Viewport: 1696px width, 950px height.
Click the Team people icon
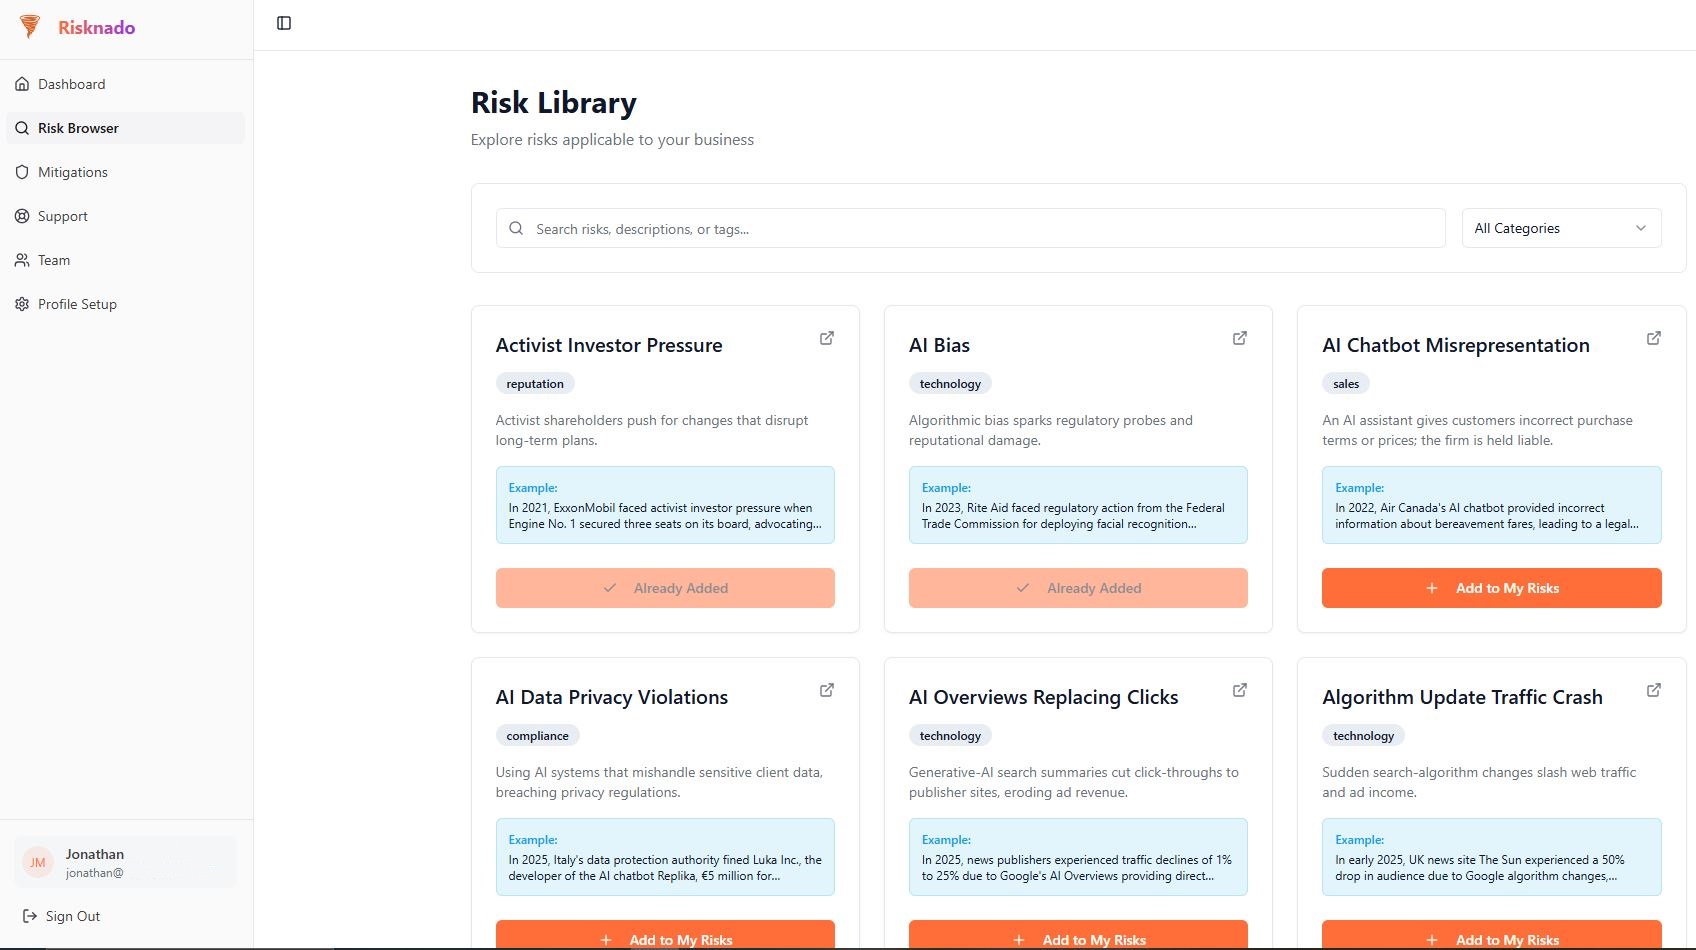(22, 260)
